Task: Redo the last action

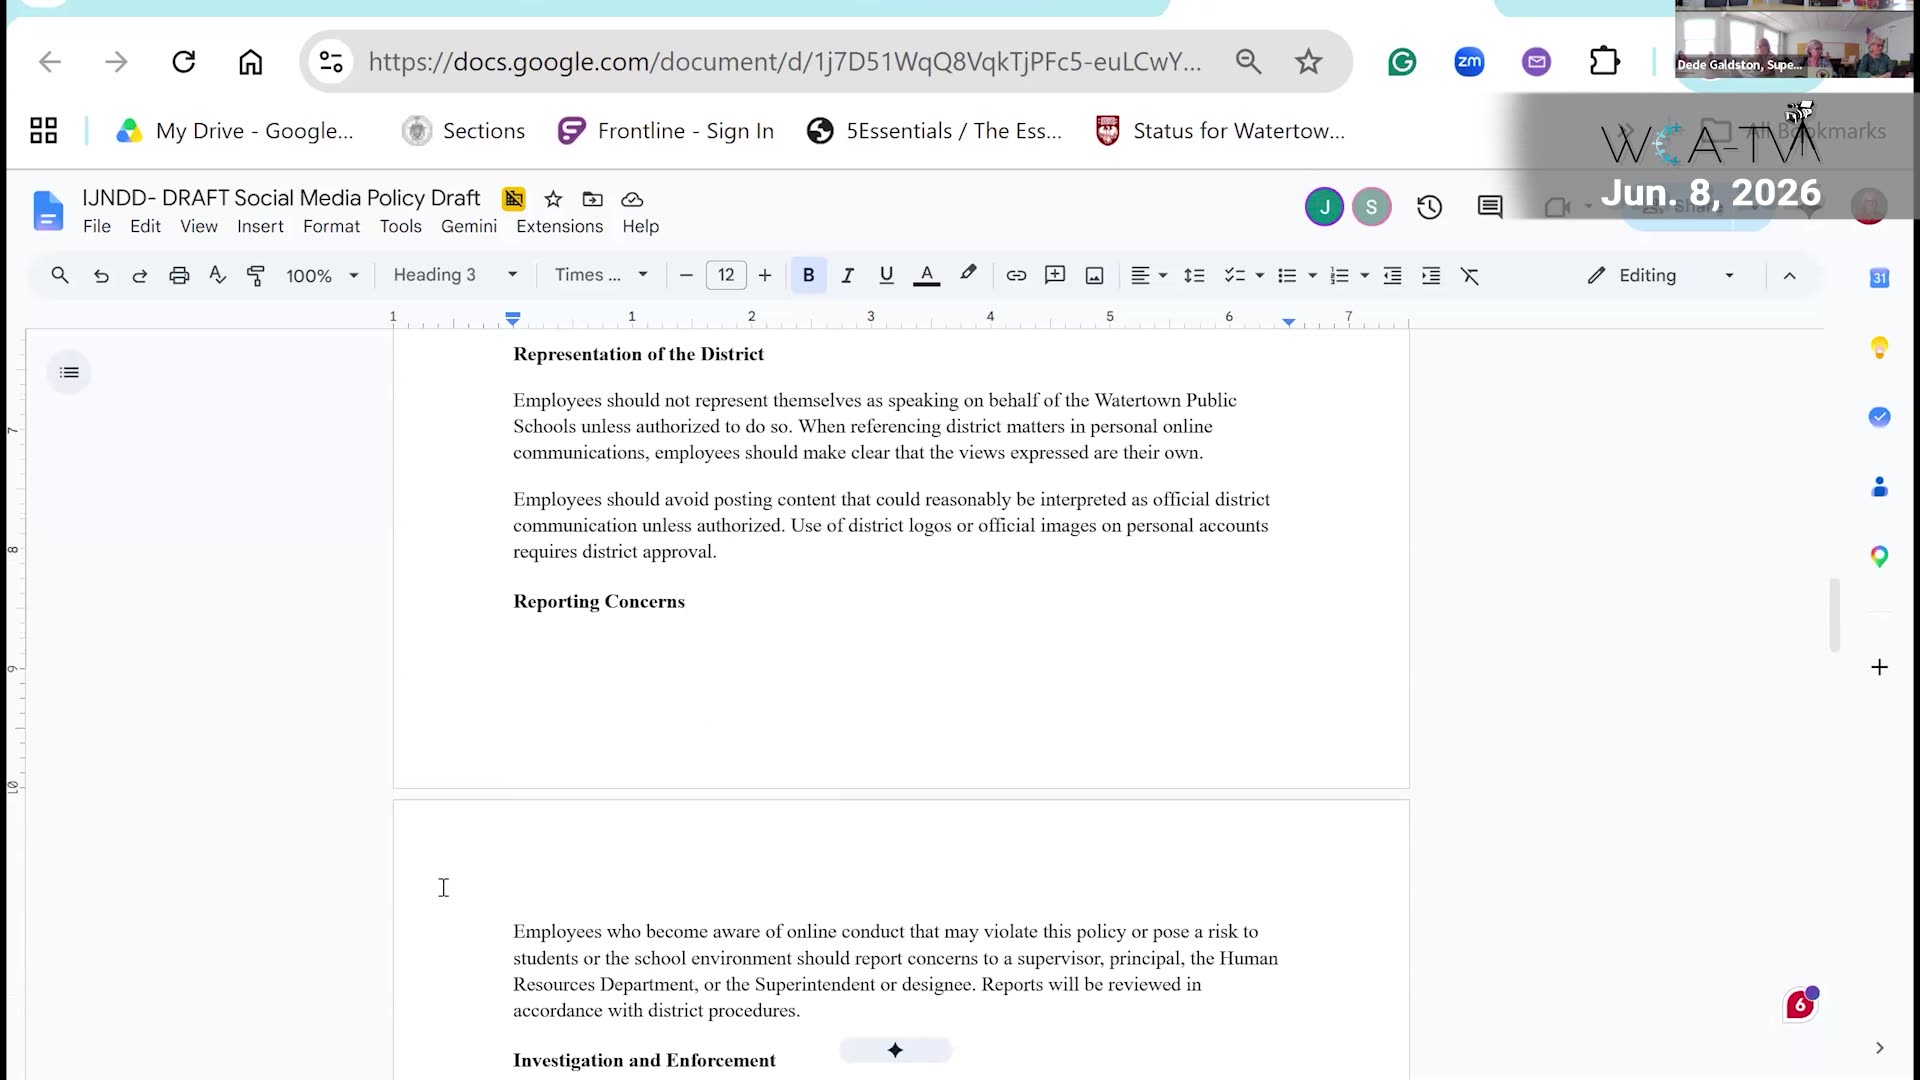Action: pos(140,275)
